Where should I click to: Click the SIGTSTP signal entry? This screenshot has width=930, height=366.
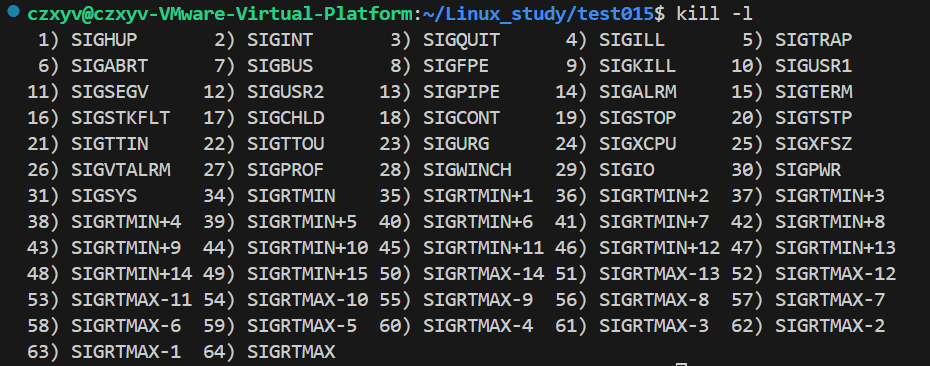[x=814, y=118]
